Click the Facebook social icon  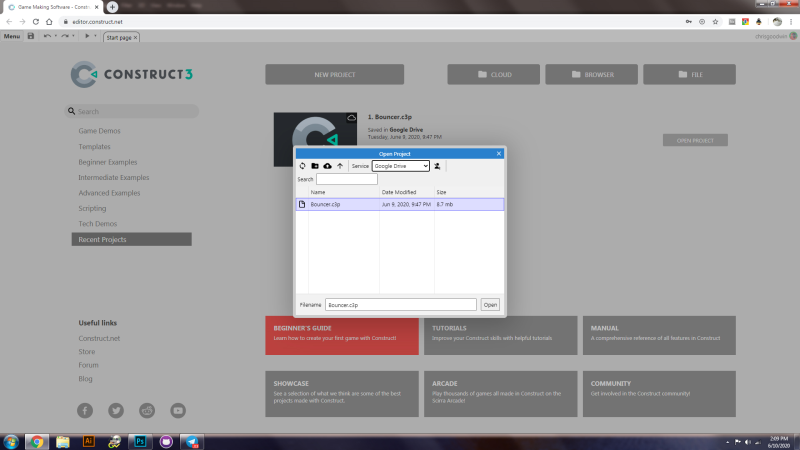[85, 410]
